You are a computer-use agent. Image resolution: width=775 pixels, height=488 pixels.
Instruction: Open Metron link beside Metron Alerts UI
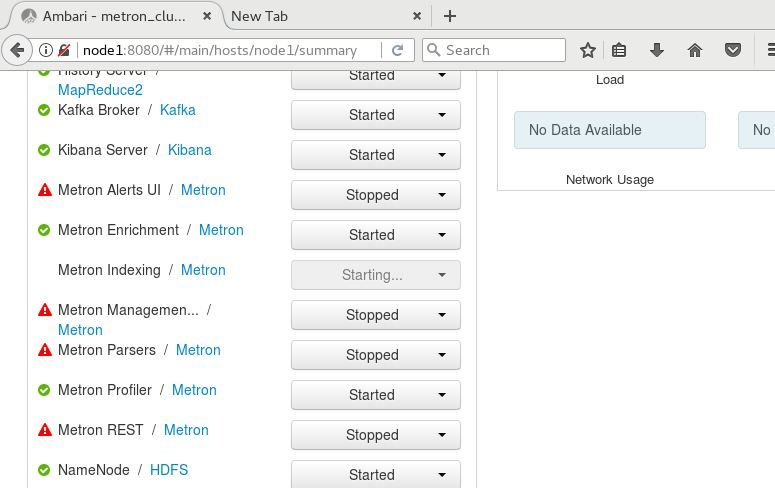pos(203,190)
